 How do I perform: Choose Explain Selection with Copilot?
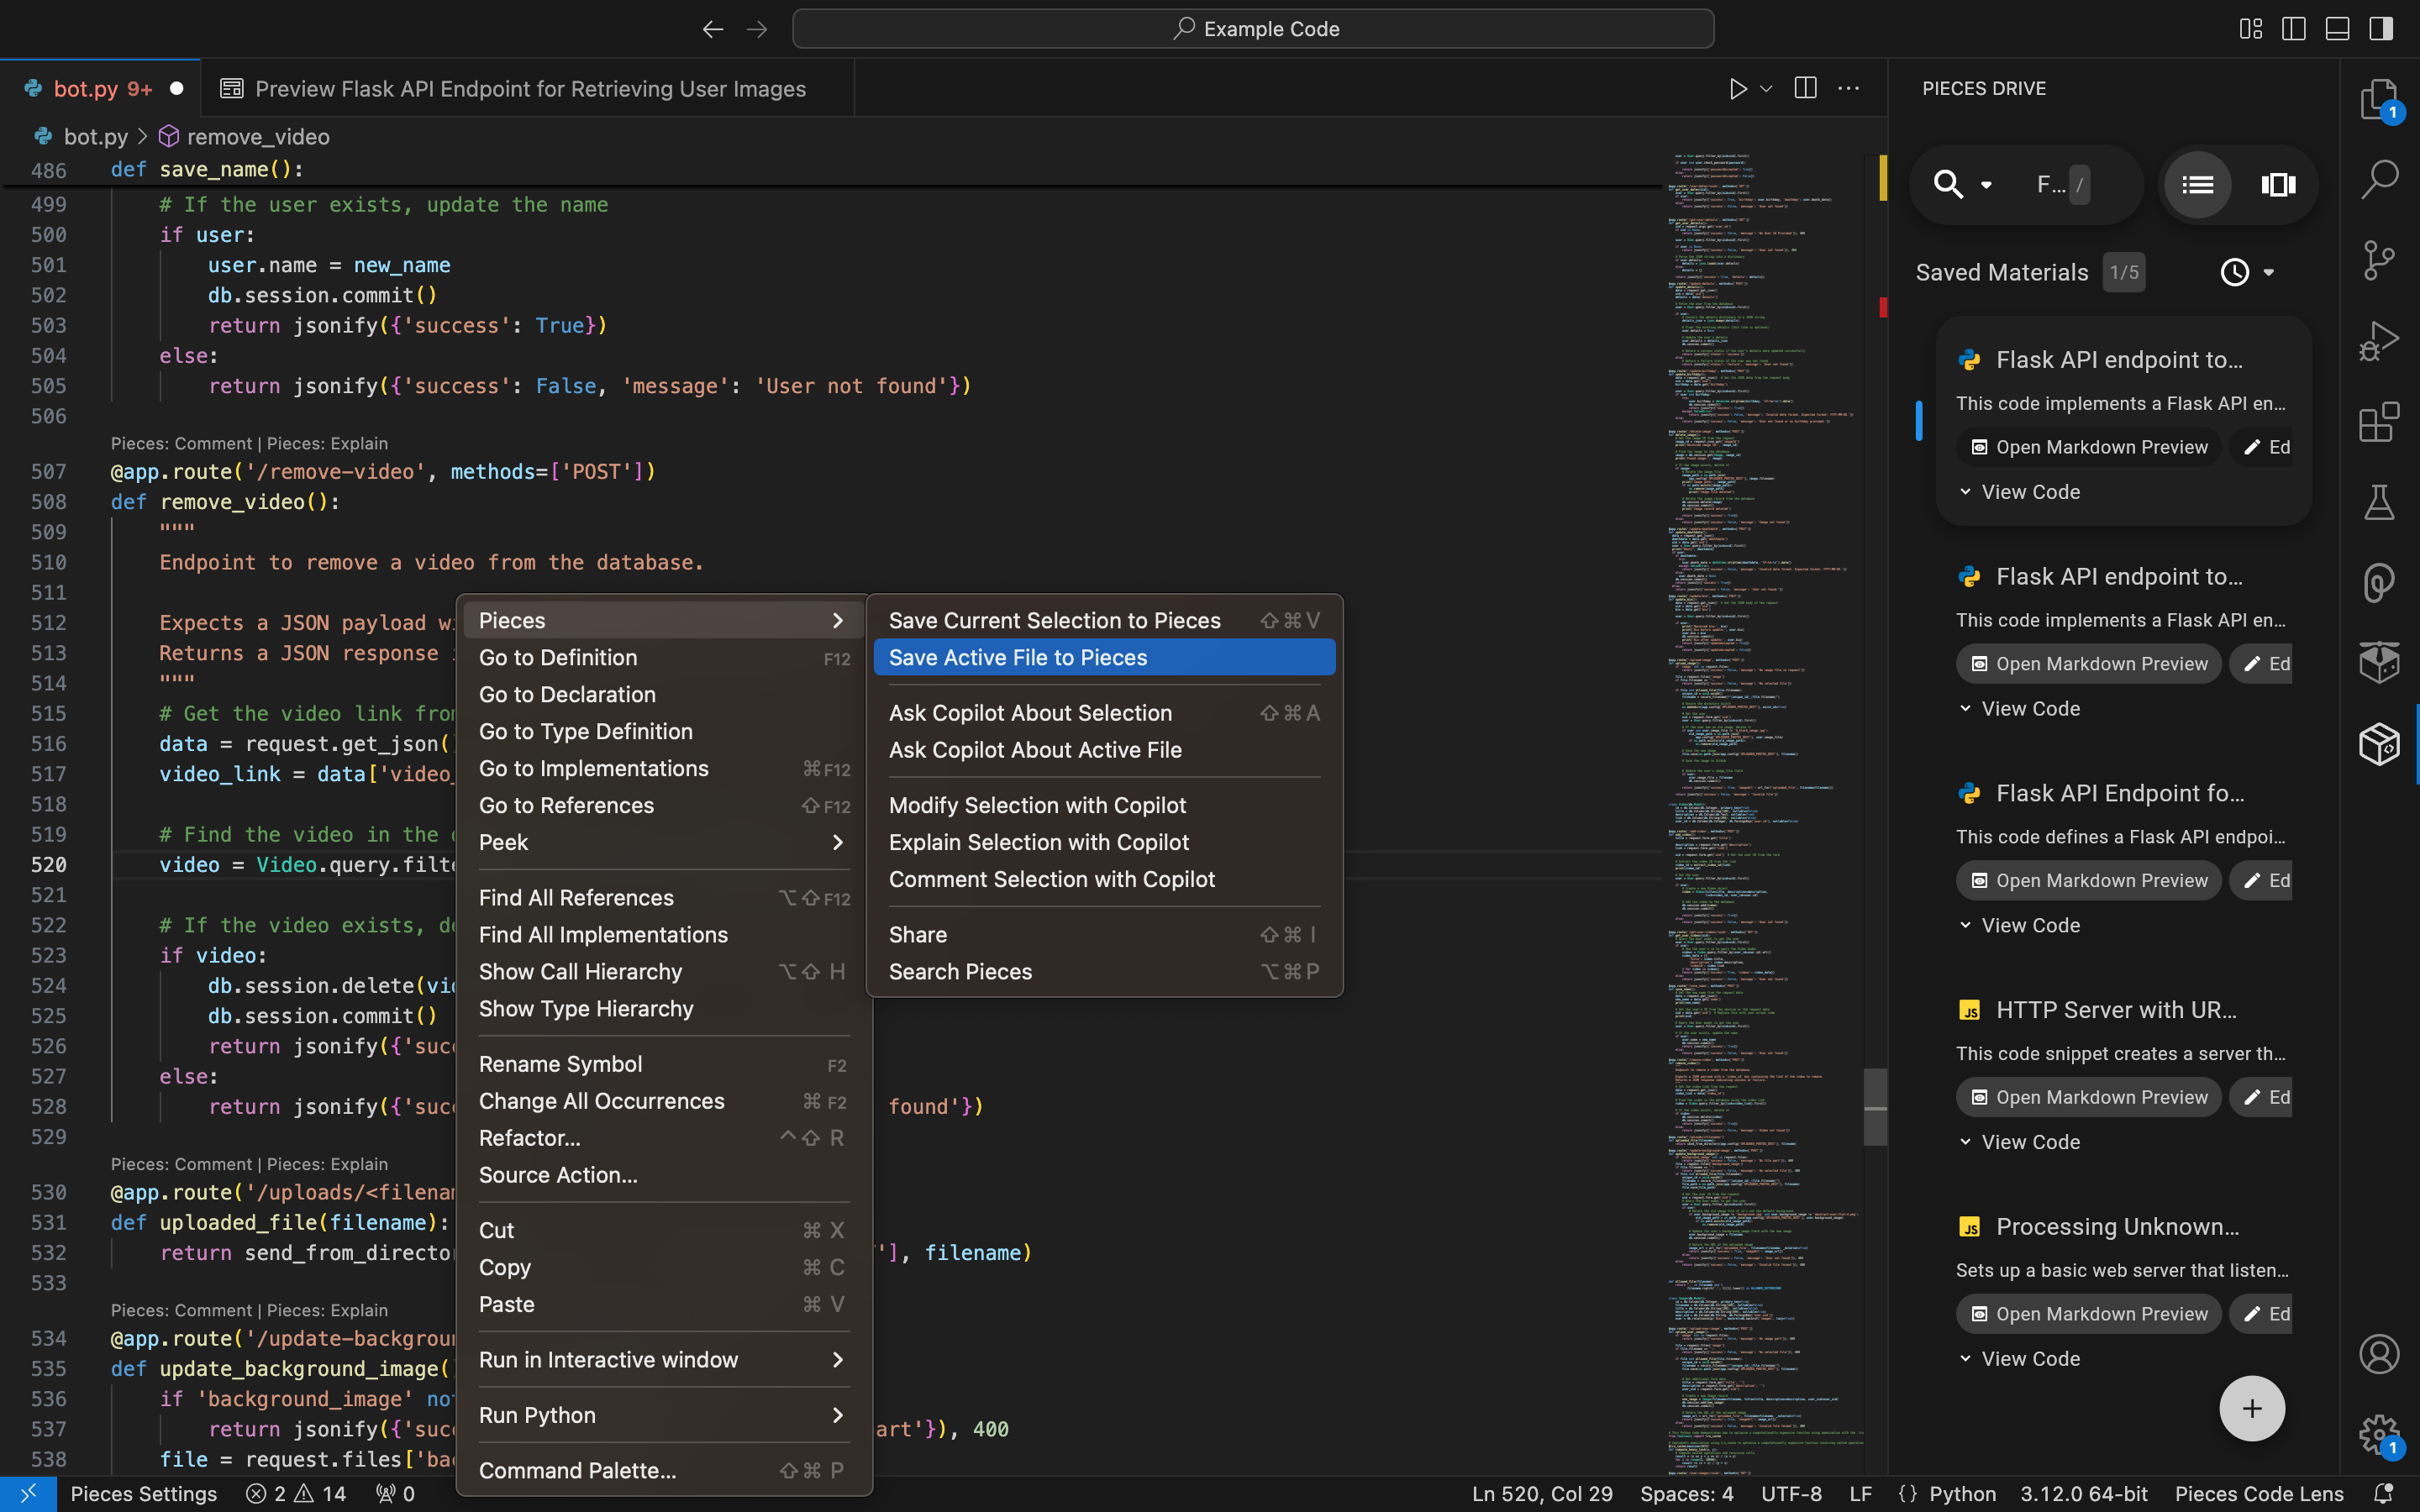[1104, 842]
